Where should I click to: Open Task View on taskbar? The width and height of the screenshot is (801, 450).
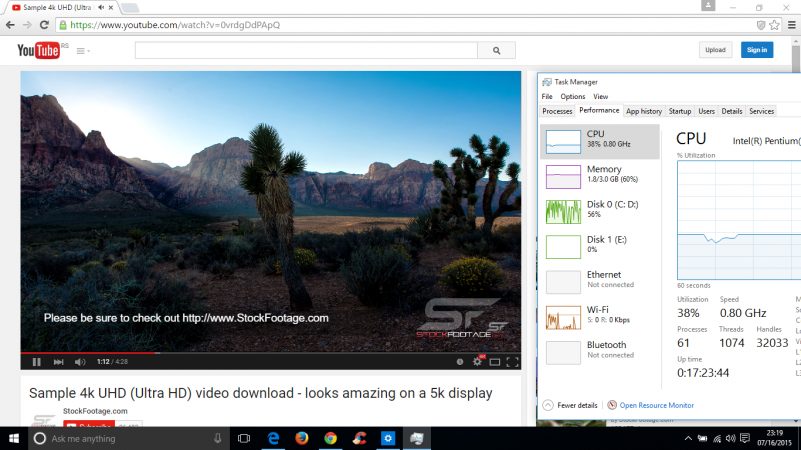click(x=244, y=438)
